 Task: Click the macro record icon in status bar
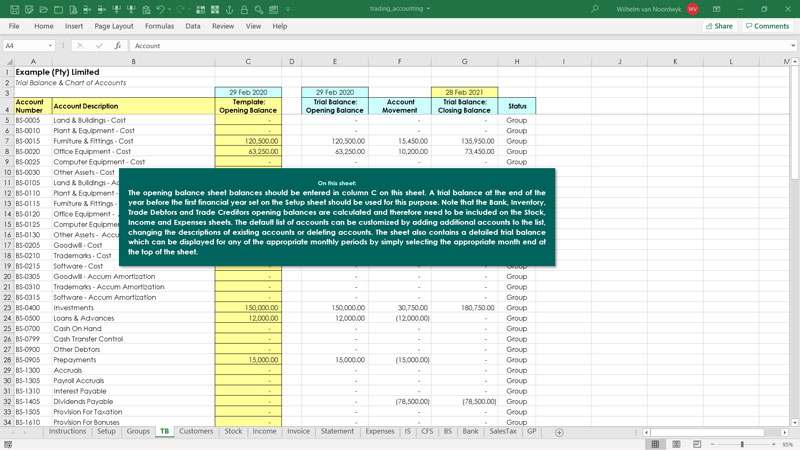click(8, 444)
